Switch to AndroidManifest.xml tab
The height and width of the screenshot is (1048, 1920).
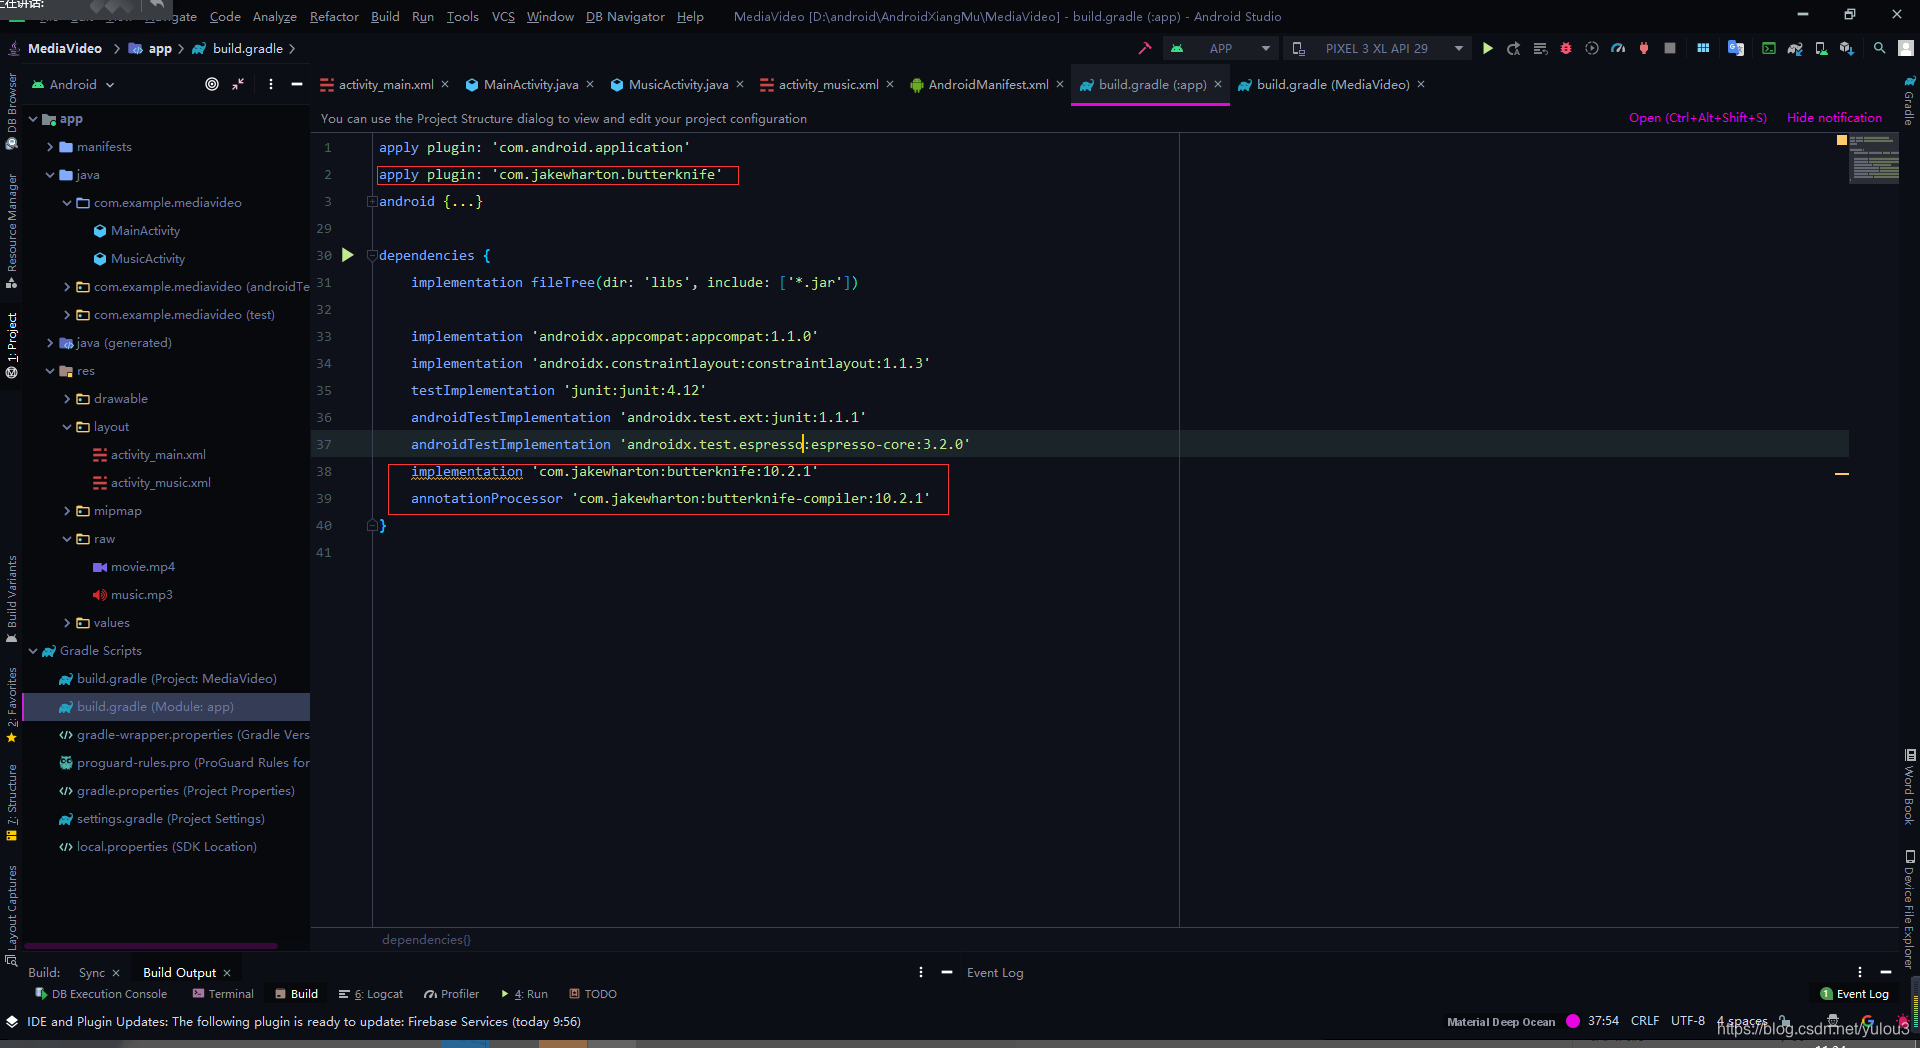[x=988, y=84]
